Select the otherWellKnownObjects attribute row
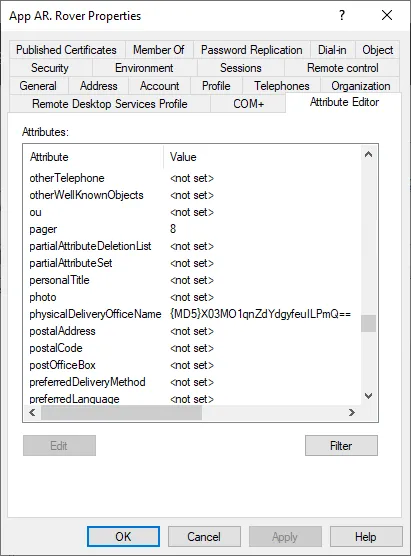This screenshot has width=411, height=556. (x=192, y=195)
